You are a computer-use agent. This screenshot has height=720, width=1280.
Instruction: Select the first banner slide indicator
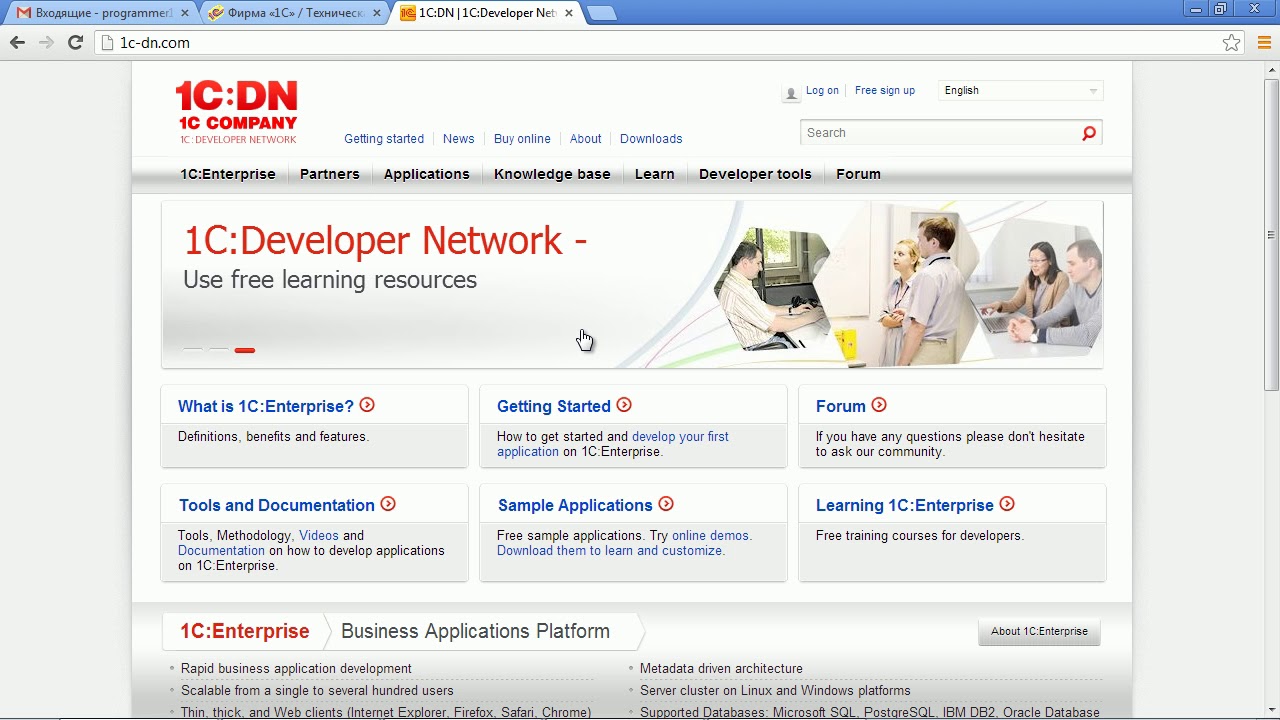[x=193, y=350]
